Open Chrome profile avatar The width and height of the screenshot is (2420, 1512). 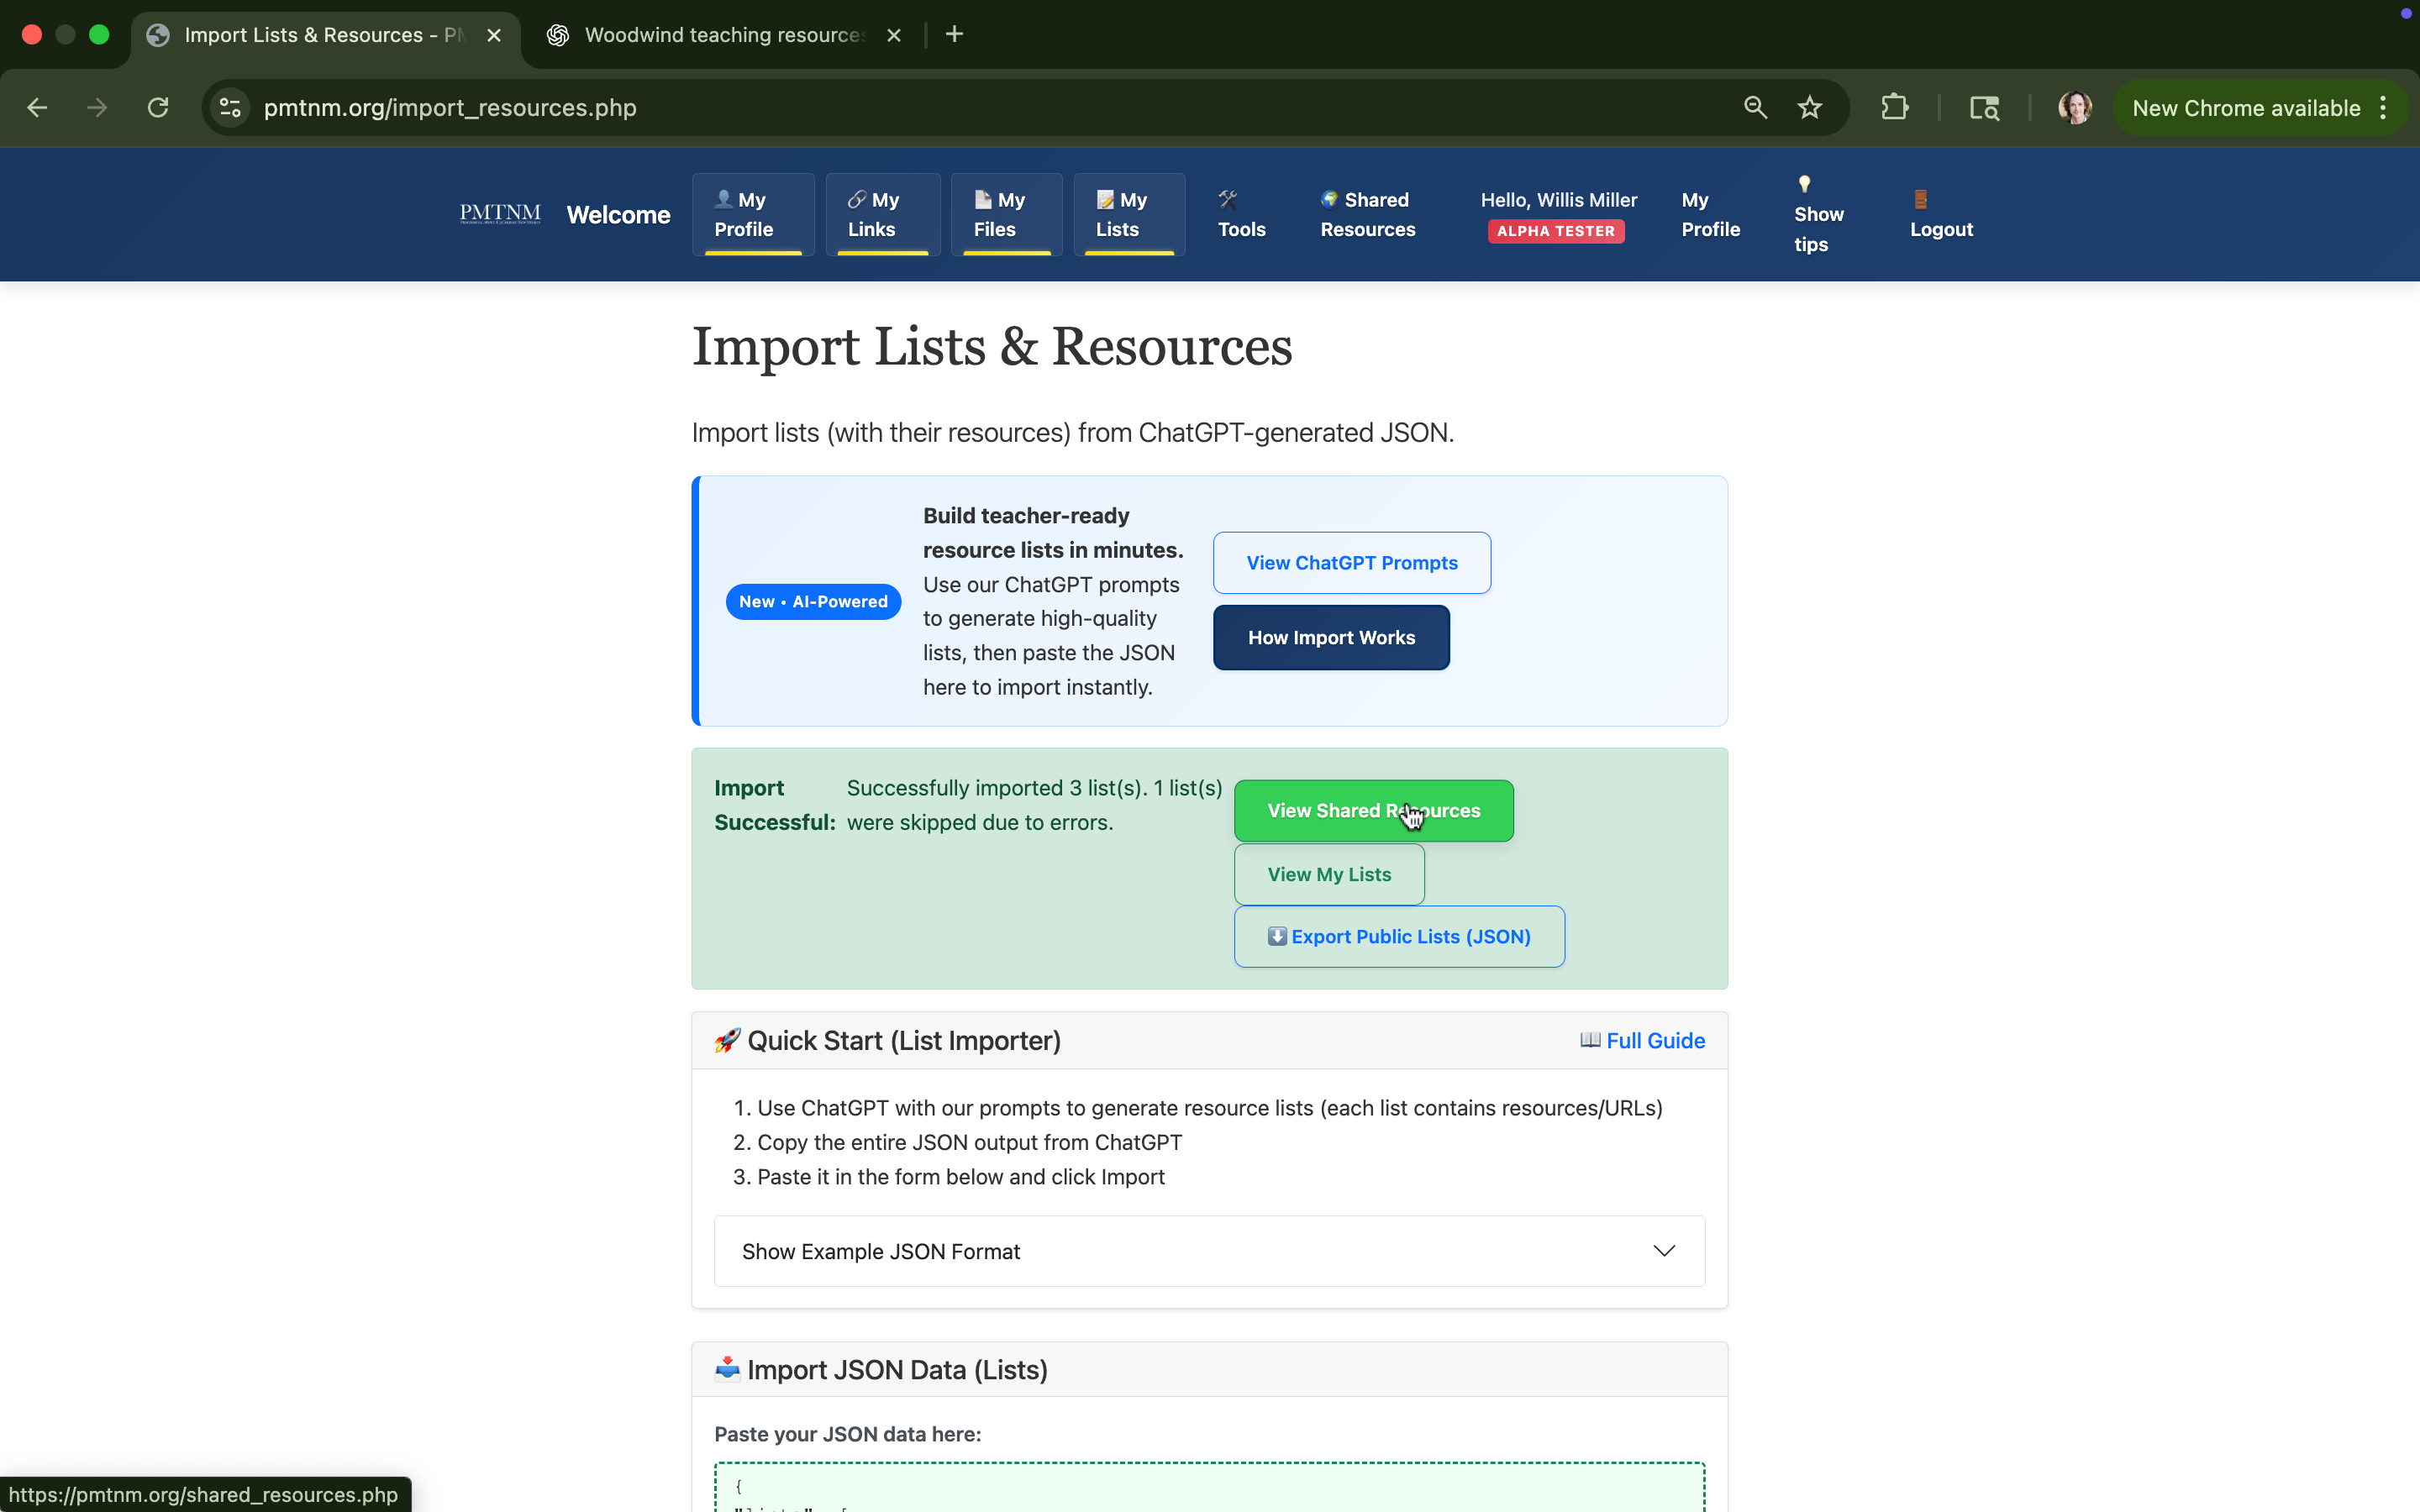coord(2074,108)
